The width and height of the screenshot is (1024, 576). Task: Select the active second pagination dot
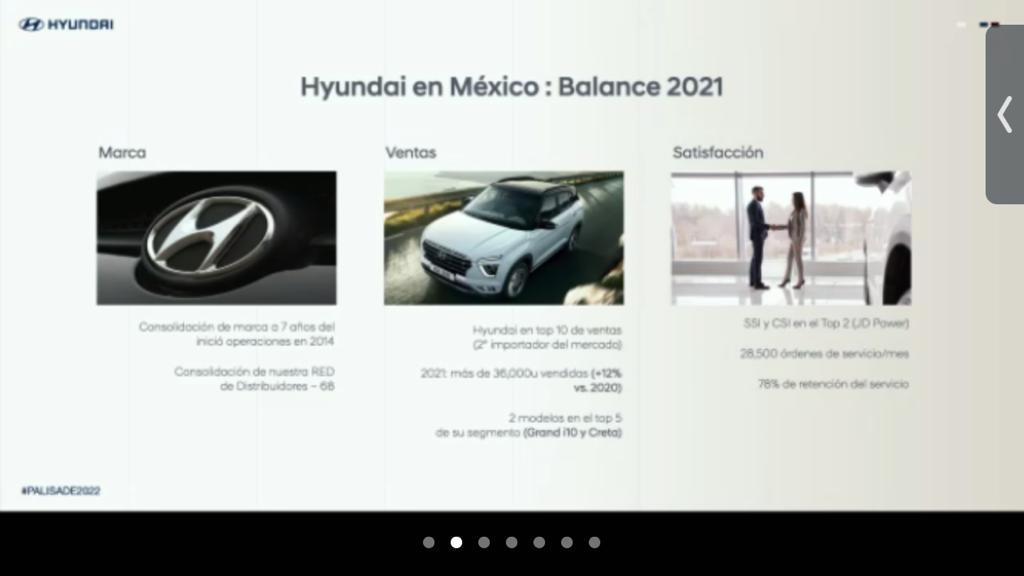[x=456, y=542]
